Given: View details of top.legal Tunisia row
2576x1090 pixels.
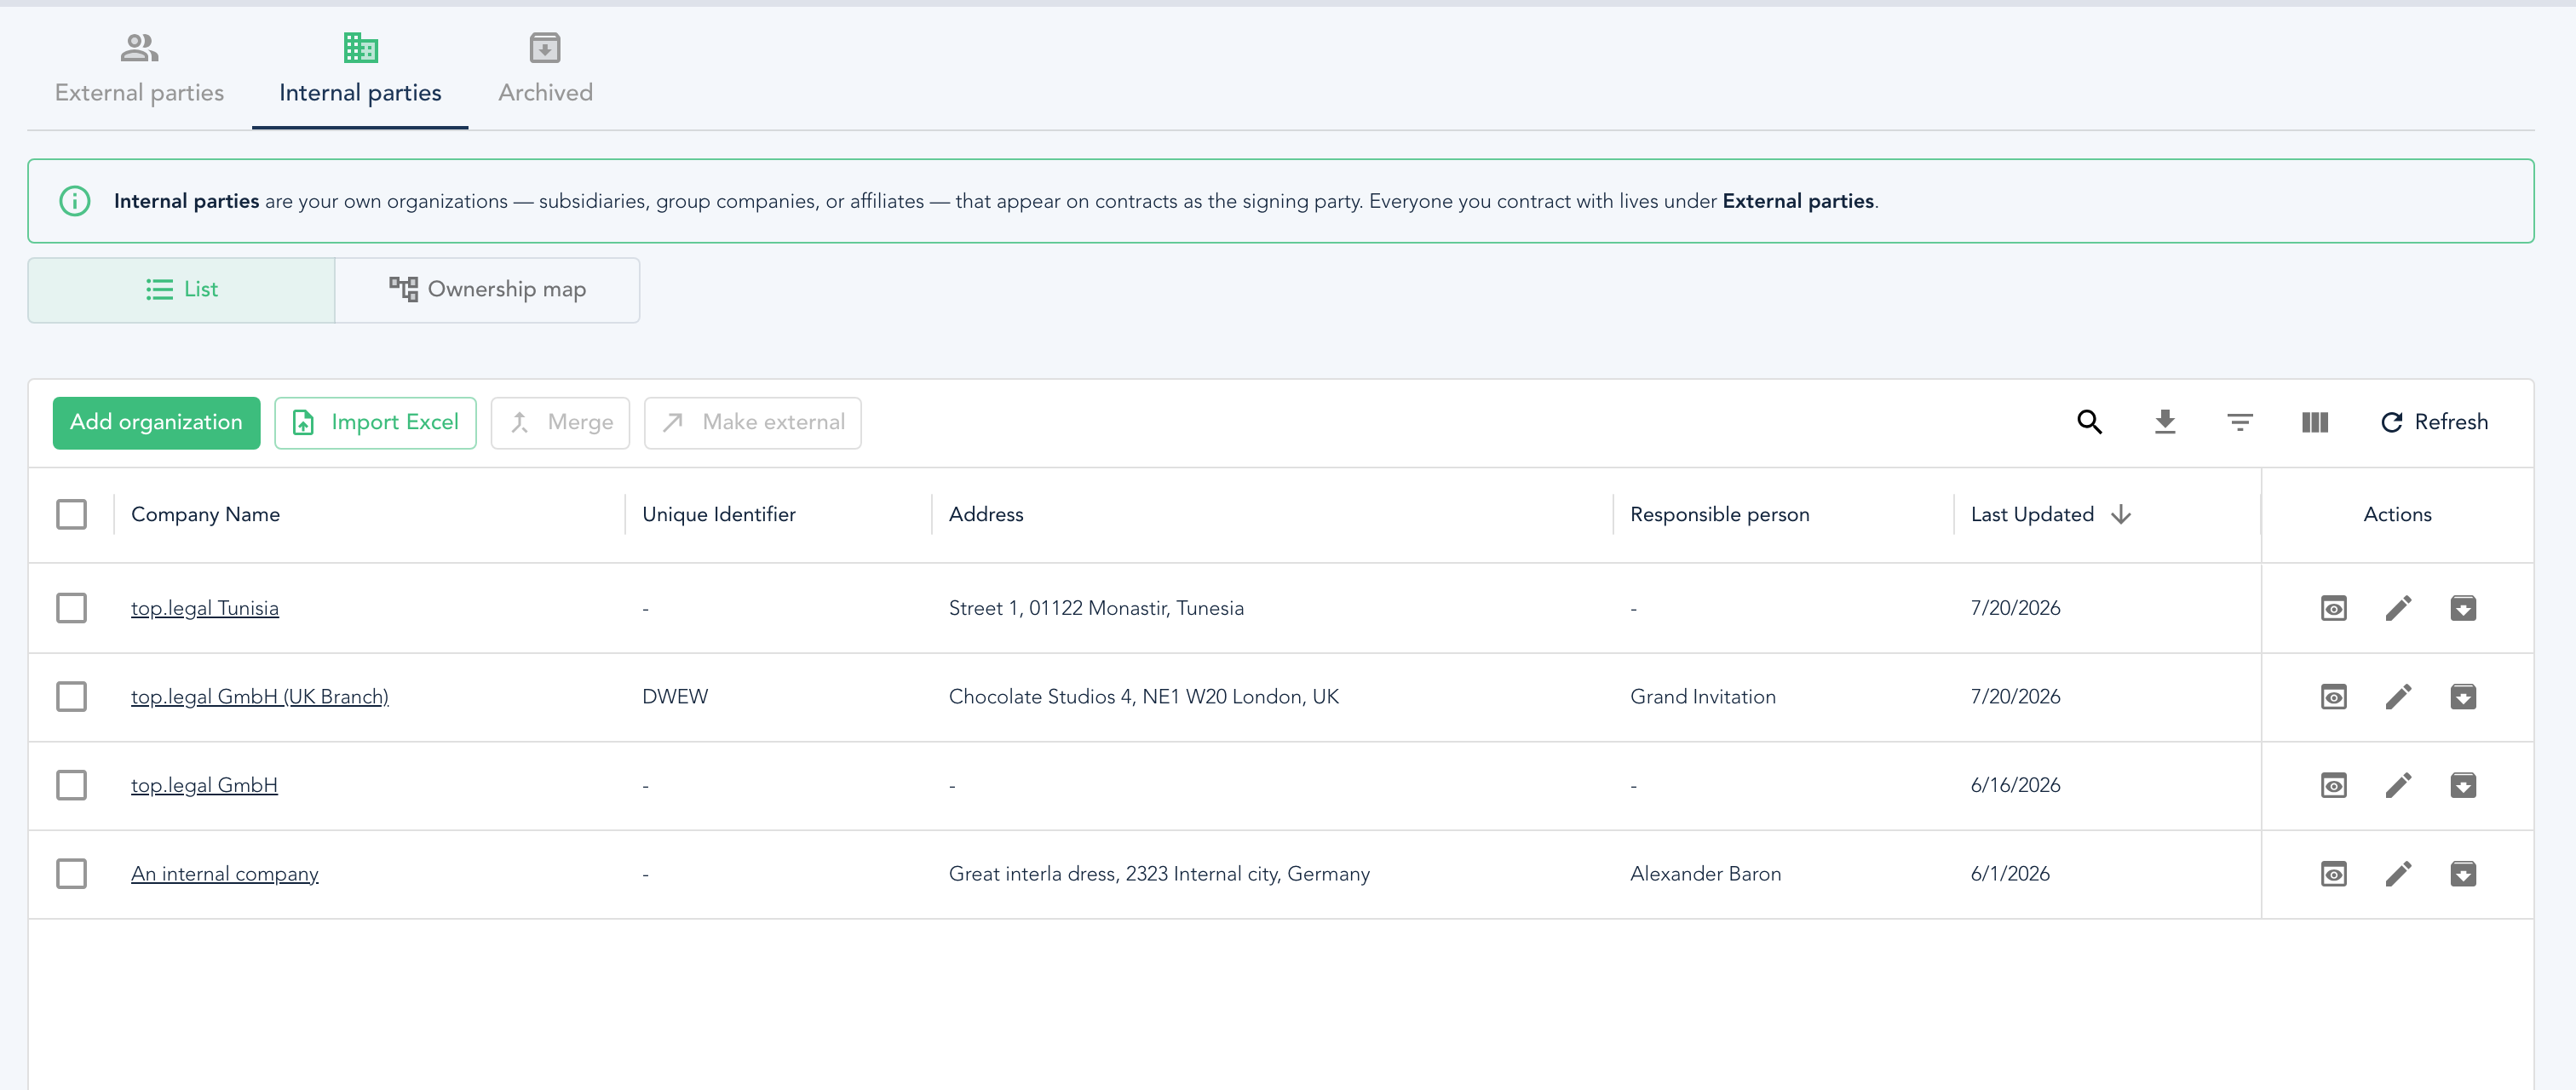Looking at the screenshot, I should click(2333, 608).
